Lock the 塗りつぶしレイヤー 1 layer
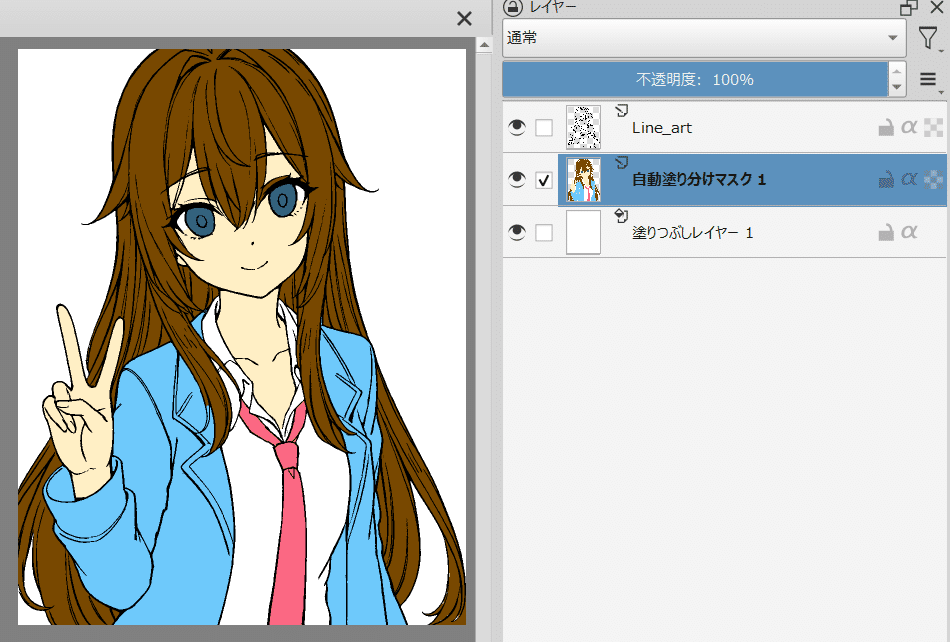The height and width of the screenshot is (642, 950). tap(886, 232)
